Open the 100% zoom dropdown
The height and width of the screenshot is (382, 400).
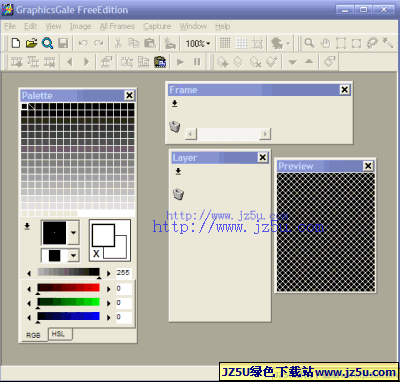pyautogui.click(x=198, y=43)
